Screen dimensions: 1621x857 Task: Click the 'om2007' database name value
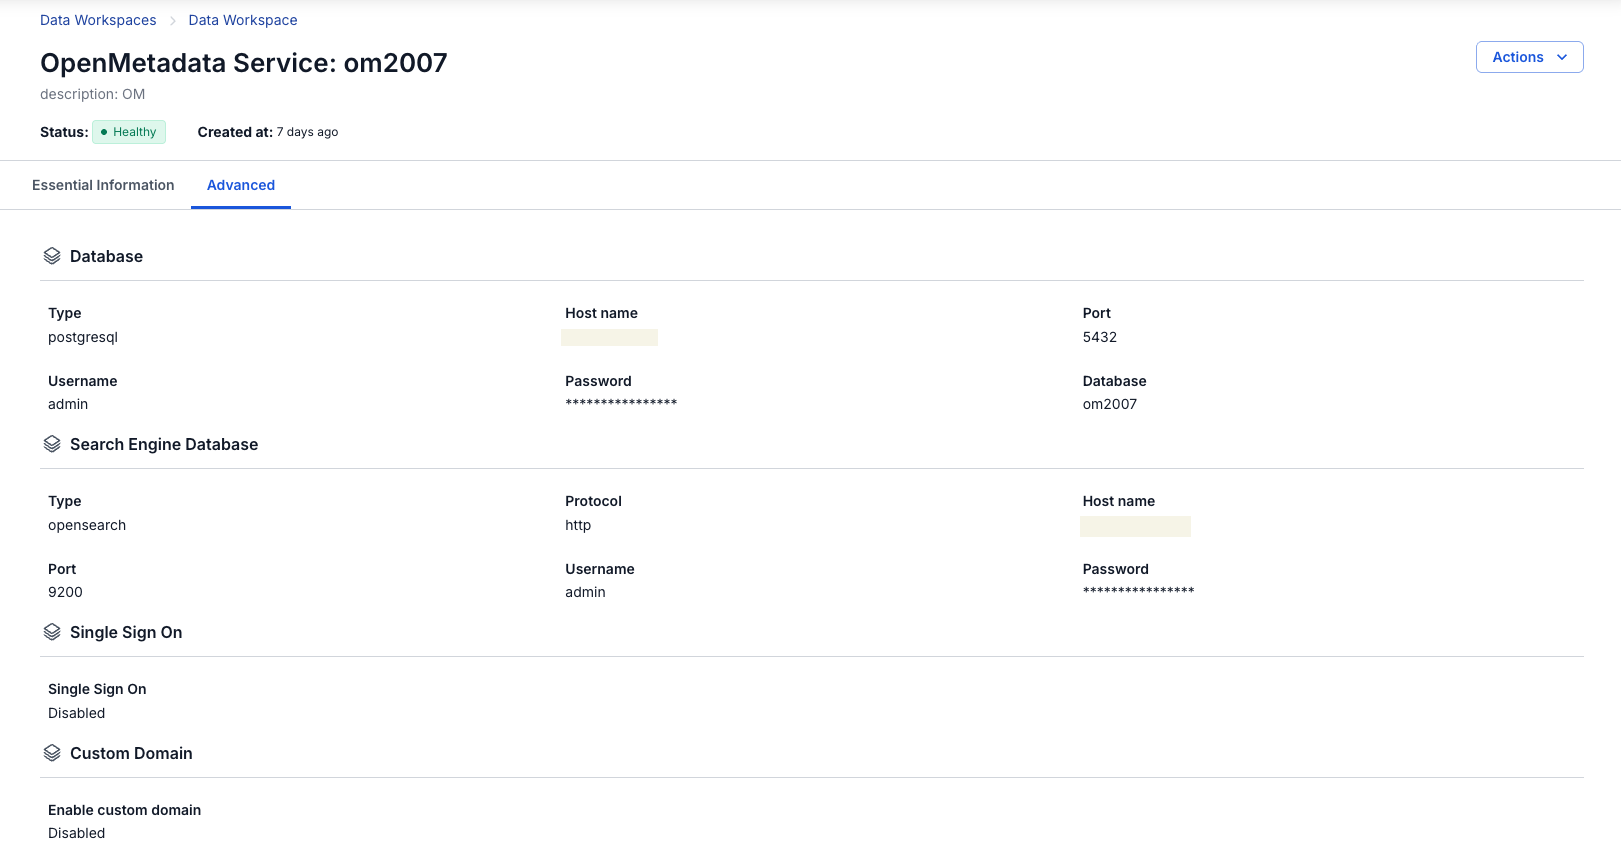click(1110, 404)
